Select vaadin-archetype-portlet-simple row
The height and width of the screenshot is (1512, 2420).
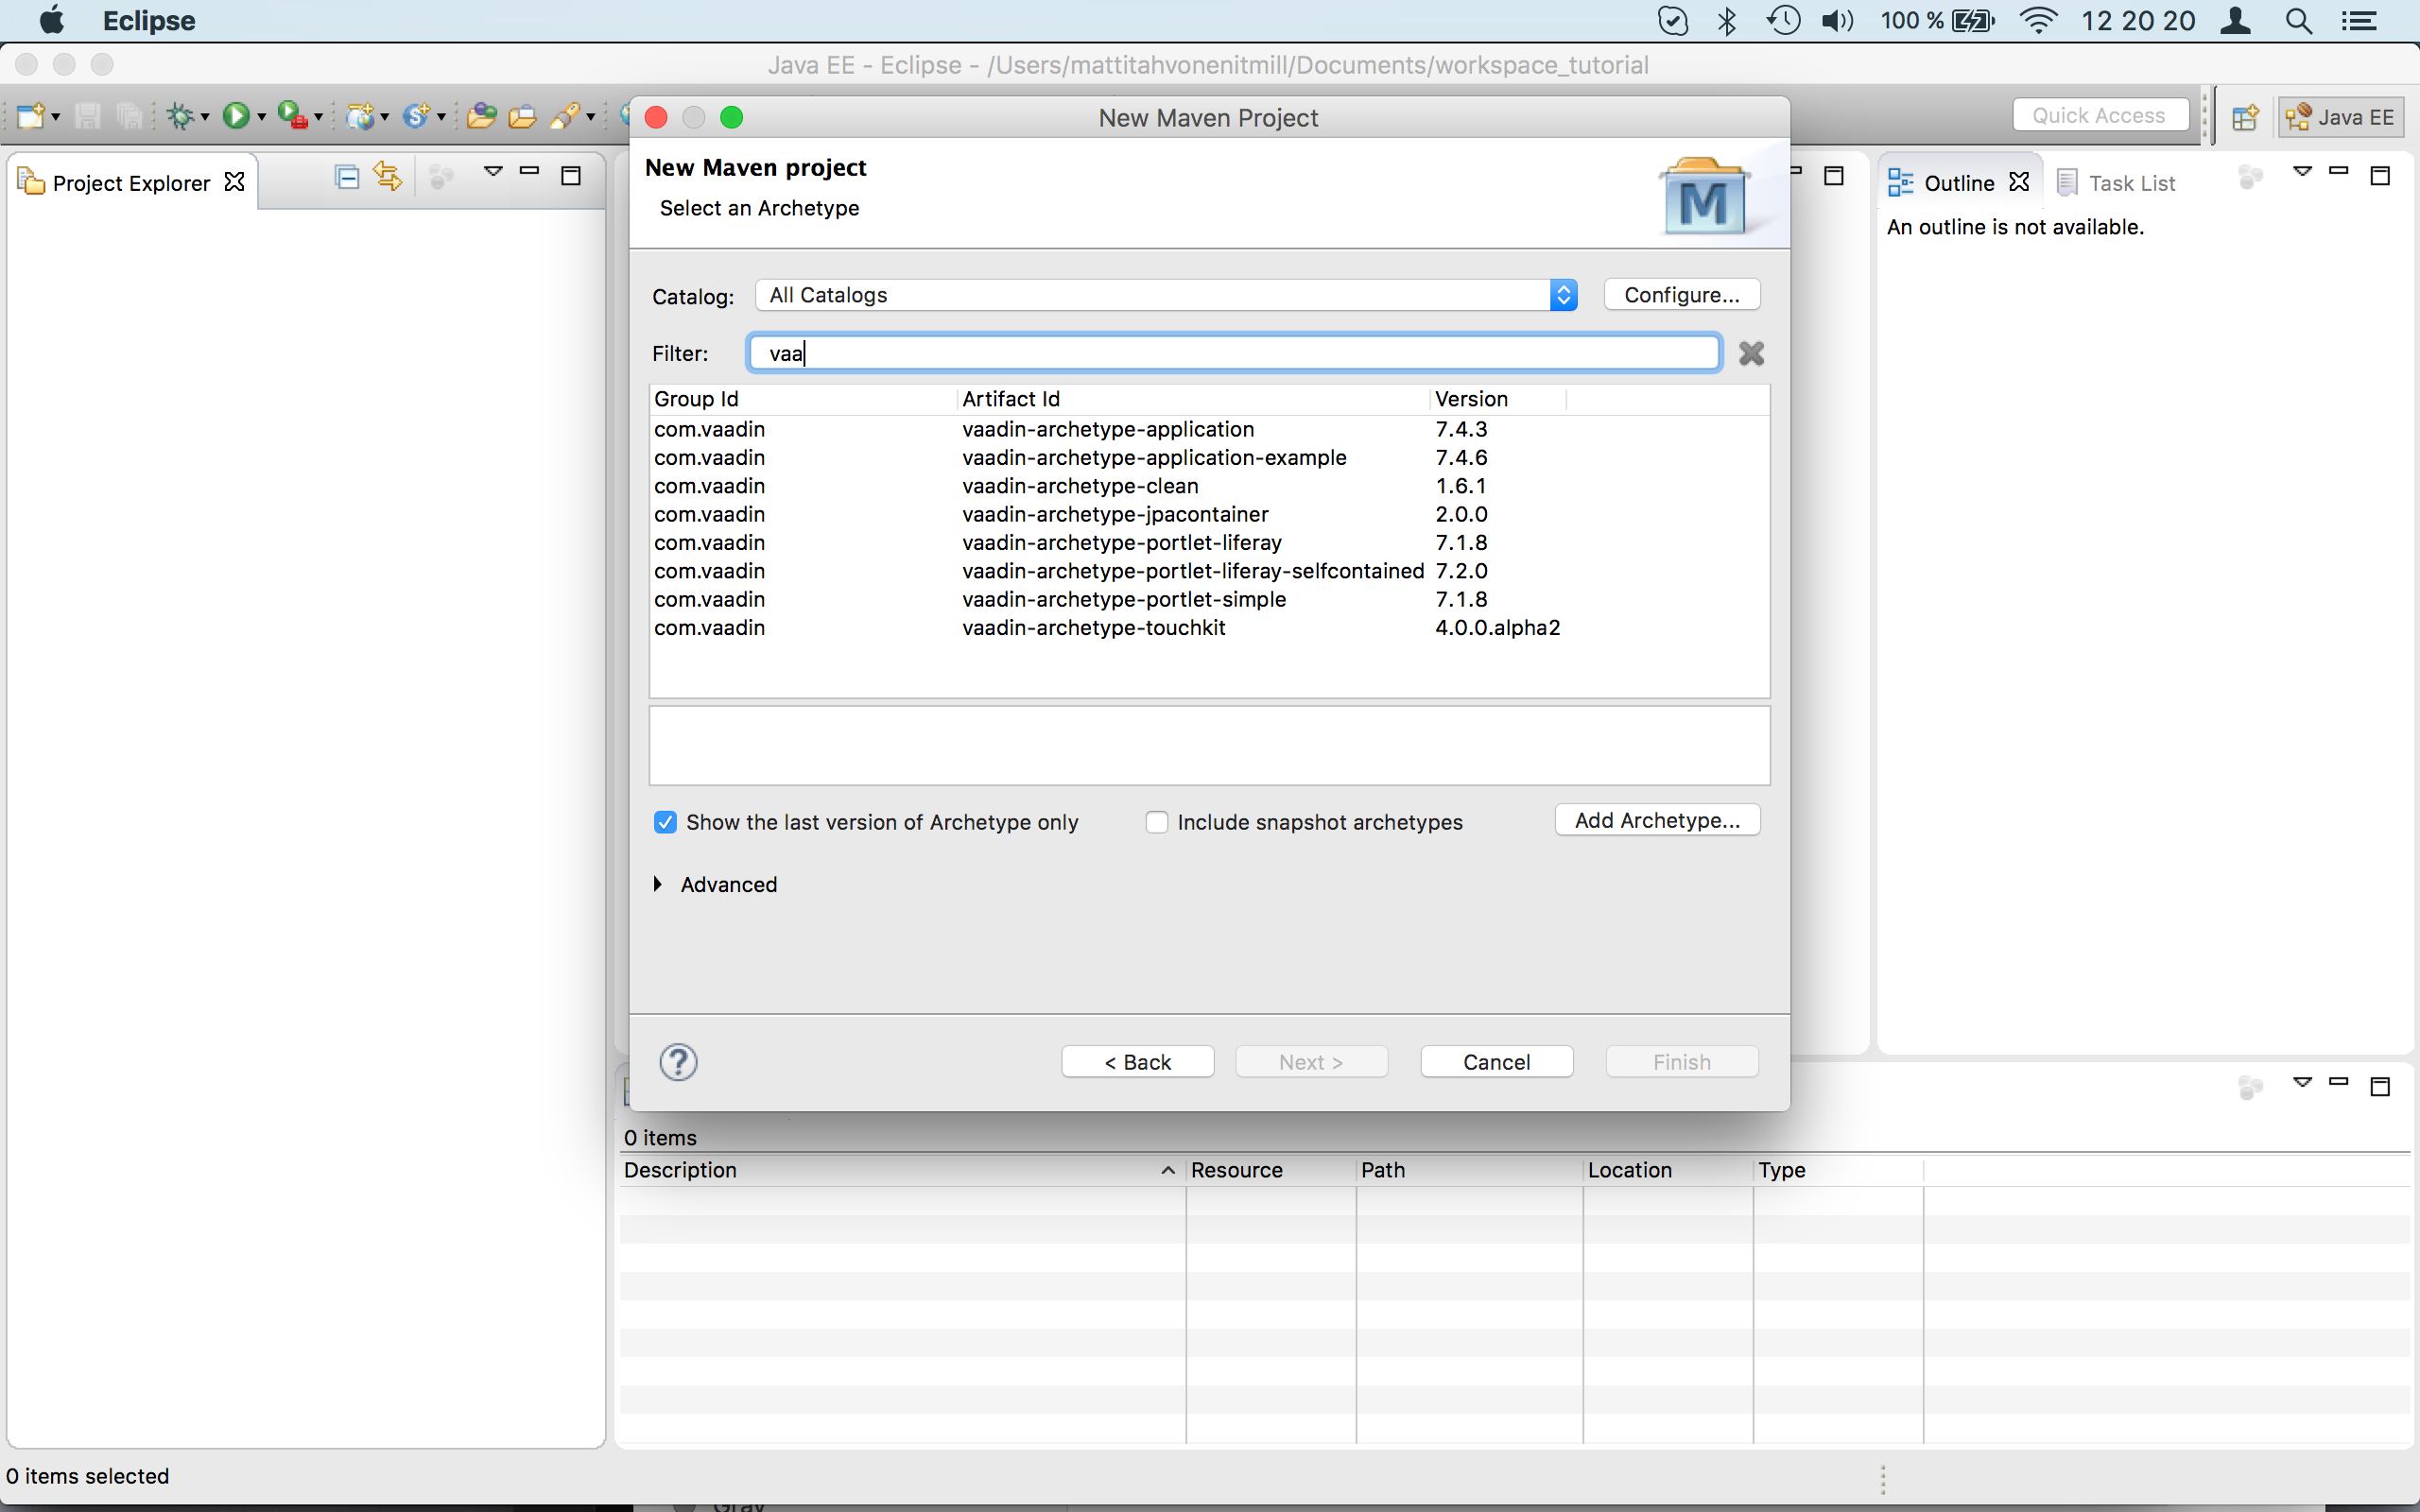pyautogui.click(x=1208, y=599)
